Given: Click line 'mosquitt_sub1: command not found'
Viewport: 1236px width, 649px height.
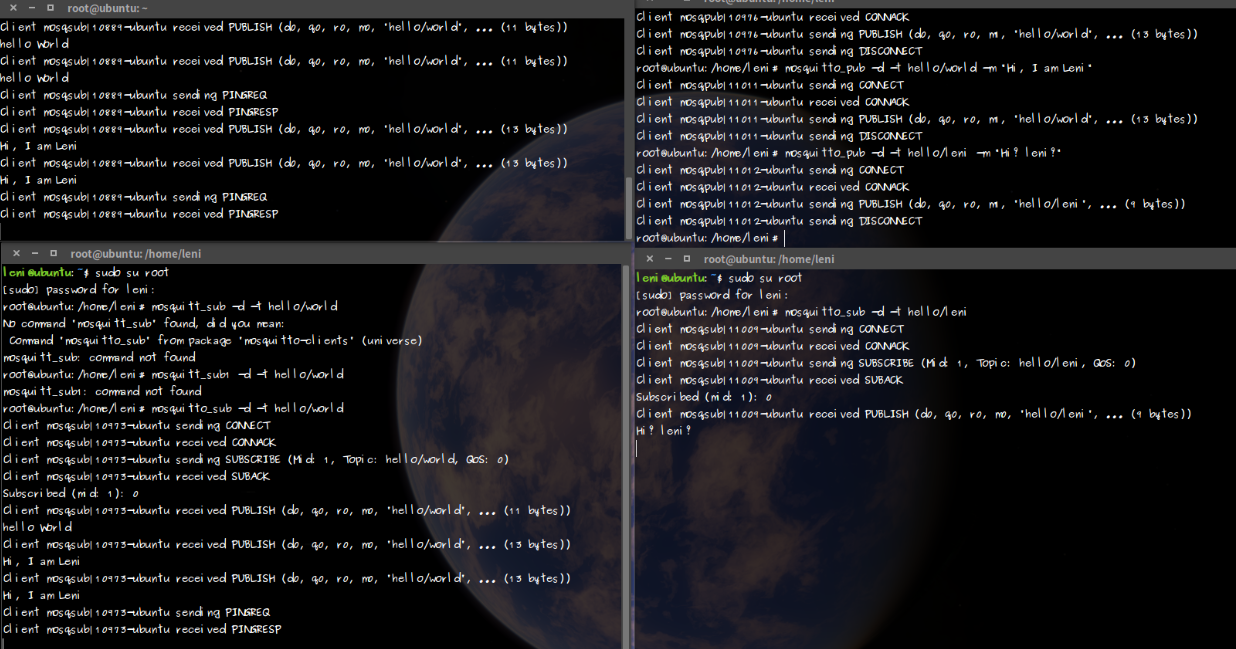Looking at the screenshot, I should 102,391.
